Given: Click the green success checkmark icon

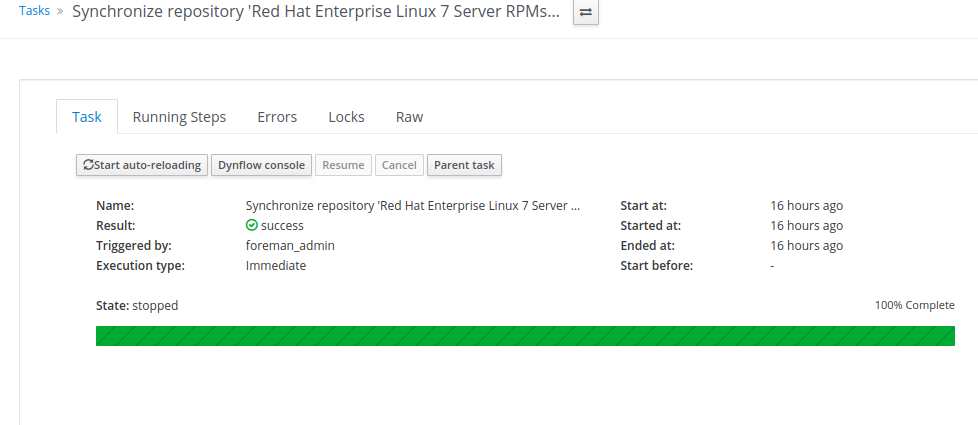Looking at the screenshot, I should (x=252, y=225).
